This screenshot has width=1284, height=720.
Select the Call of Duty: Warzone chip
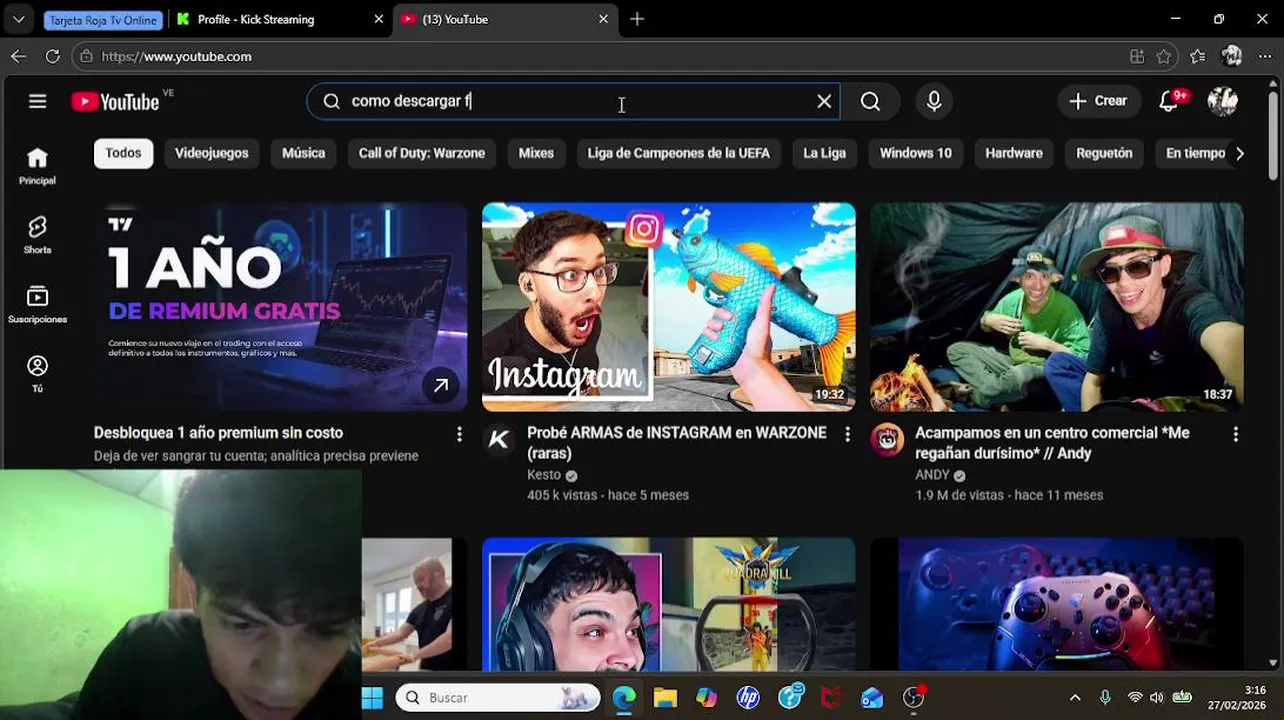tap(422, 153)
